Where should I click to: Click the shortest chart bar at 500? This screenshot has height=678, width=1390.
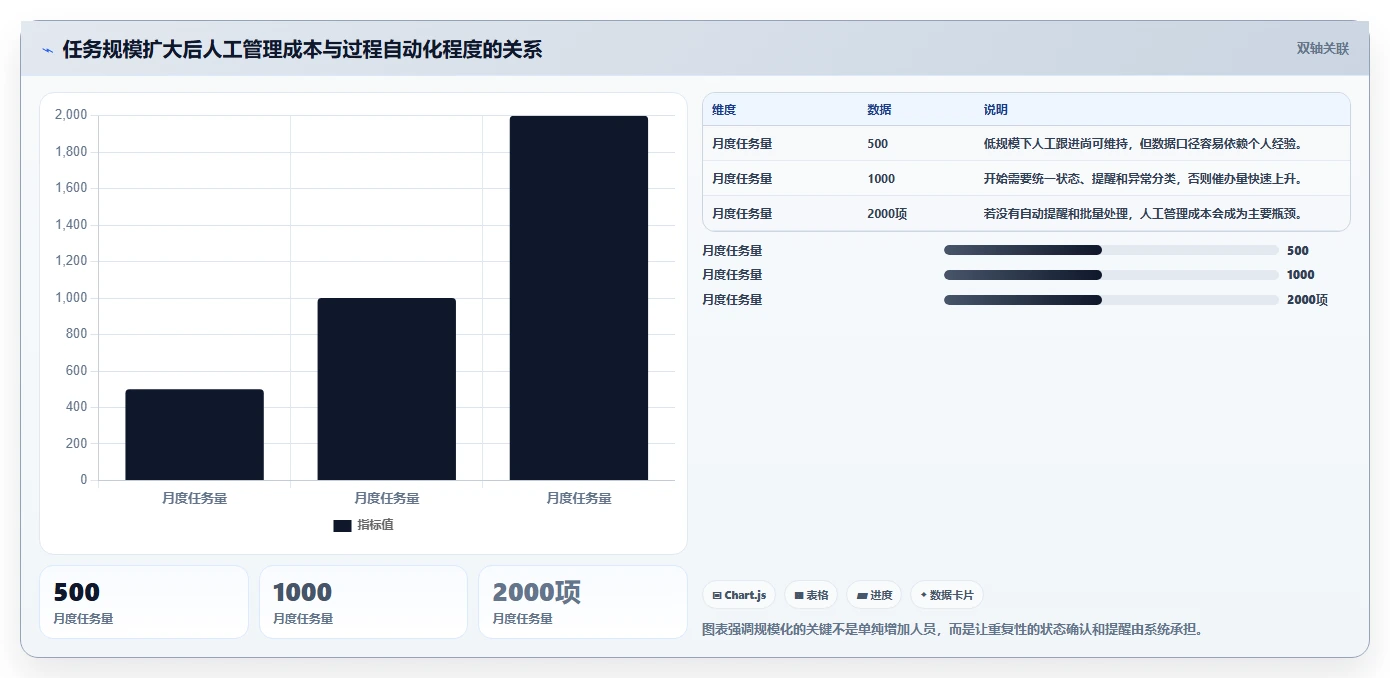pyautogui.click(x=194, y=435)
